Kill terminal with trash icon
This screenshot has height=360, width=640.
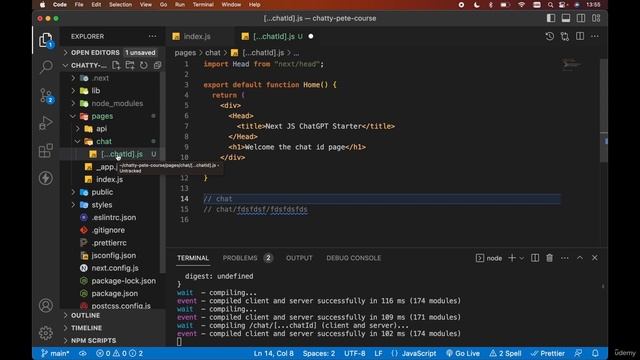(x=550, y=258)
